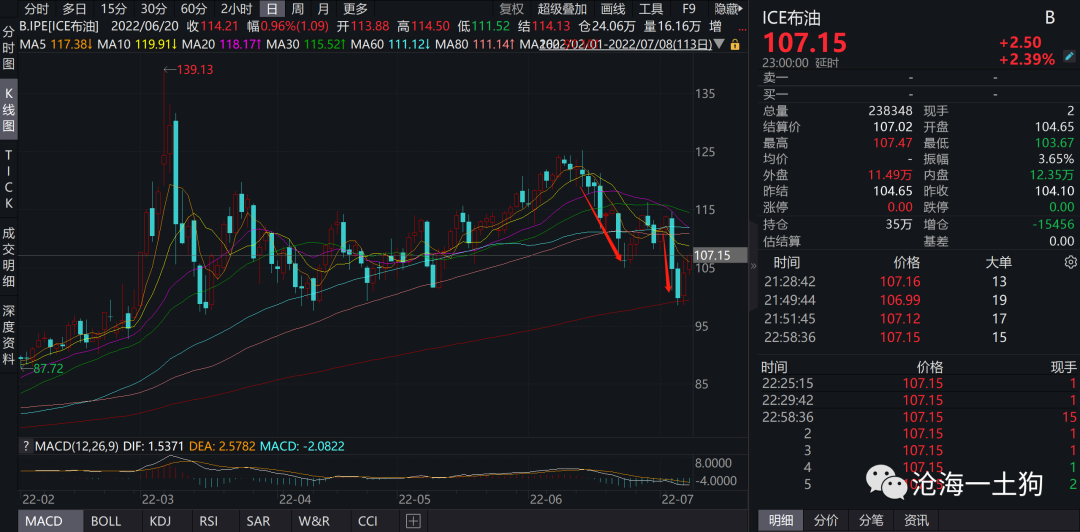The height and width of the screenshot is (532, 1080).
Task: Open the MACD help question-mark icon
Action: (x=26, y=447)
